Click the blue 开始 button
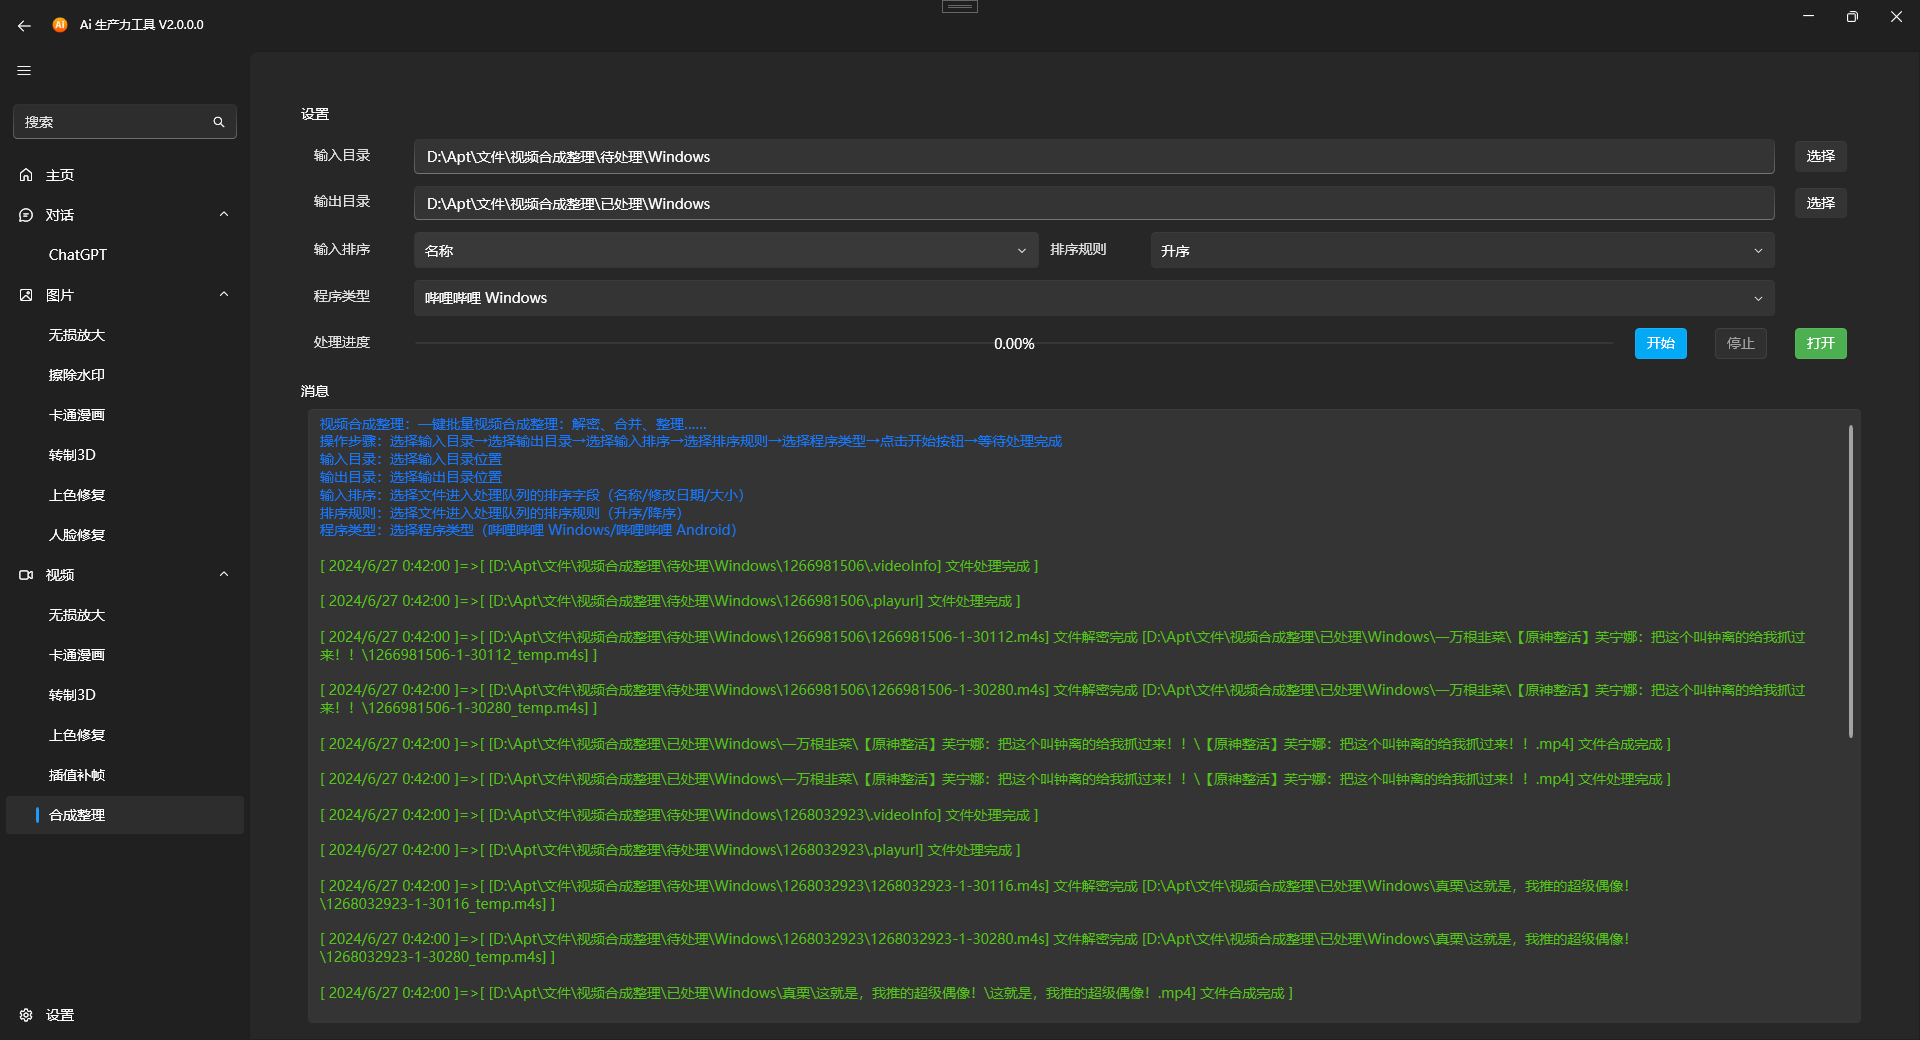This screenshot has width=1920, height=1040. 1661,343
